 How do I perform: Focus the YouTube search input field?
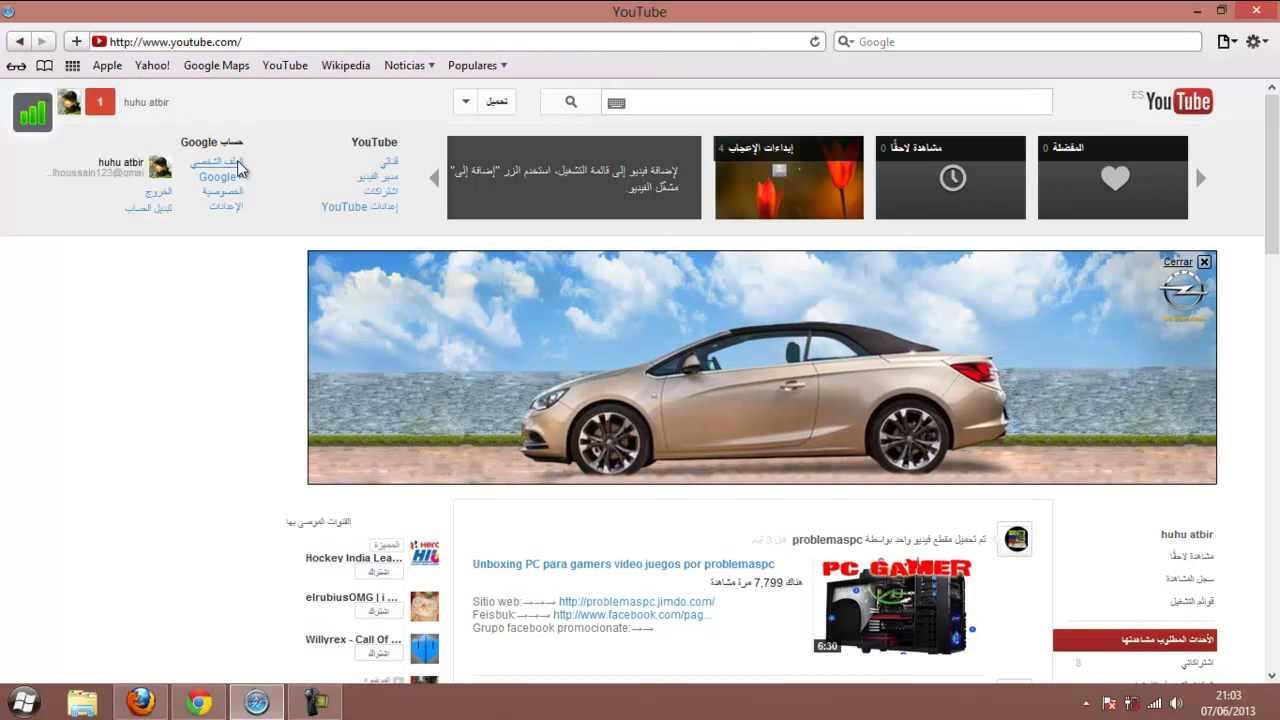click(x=826, y=102)
